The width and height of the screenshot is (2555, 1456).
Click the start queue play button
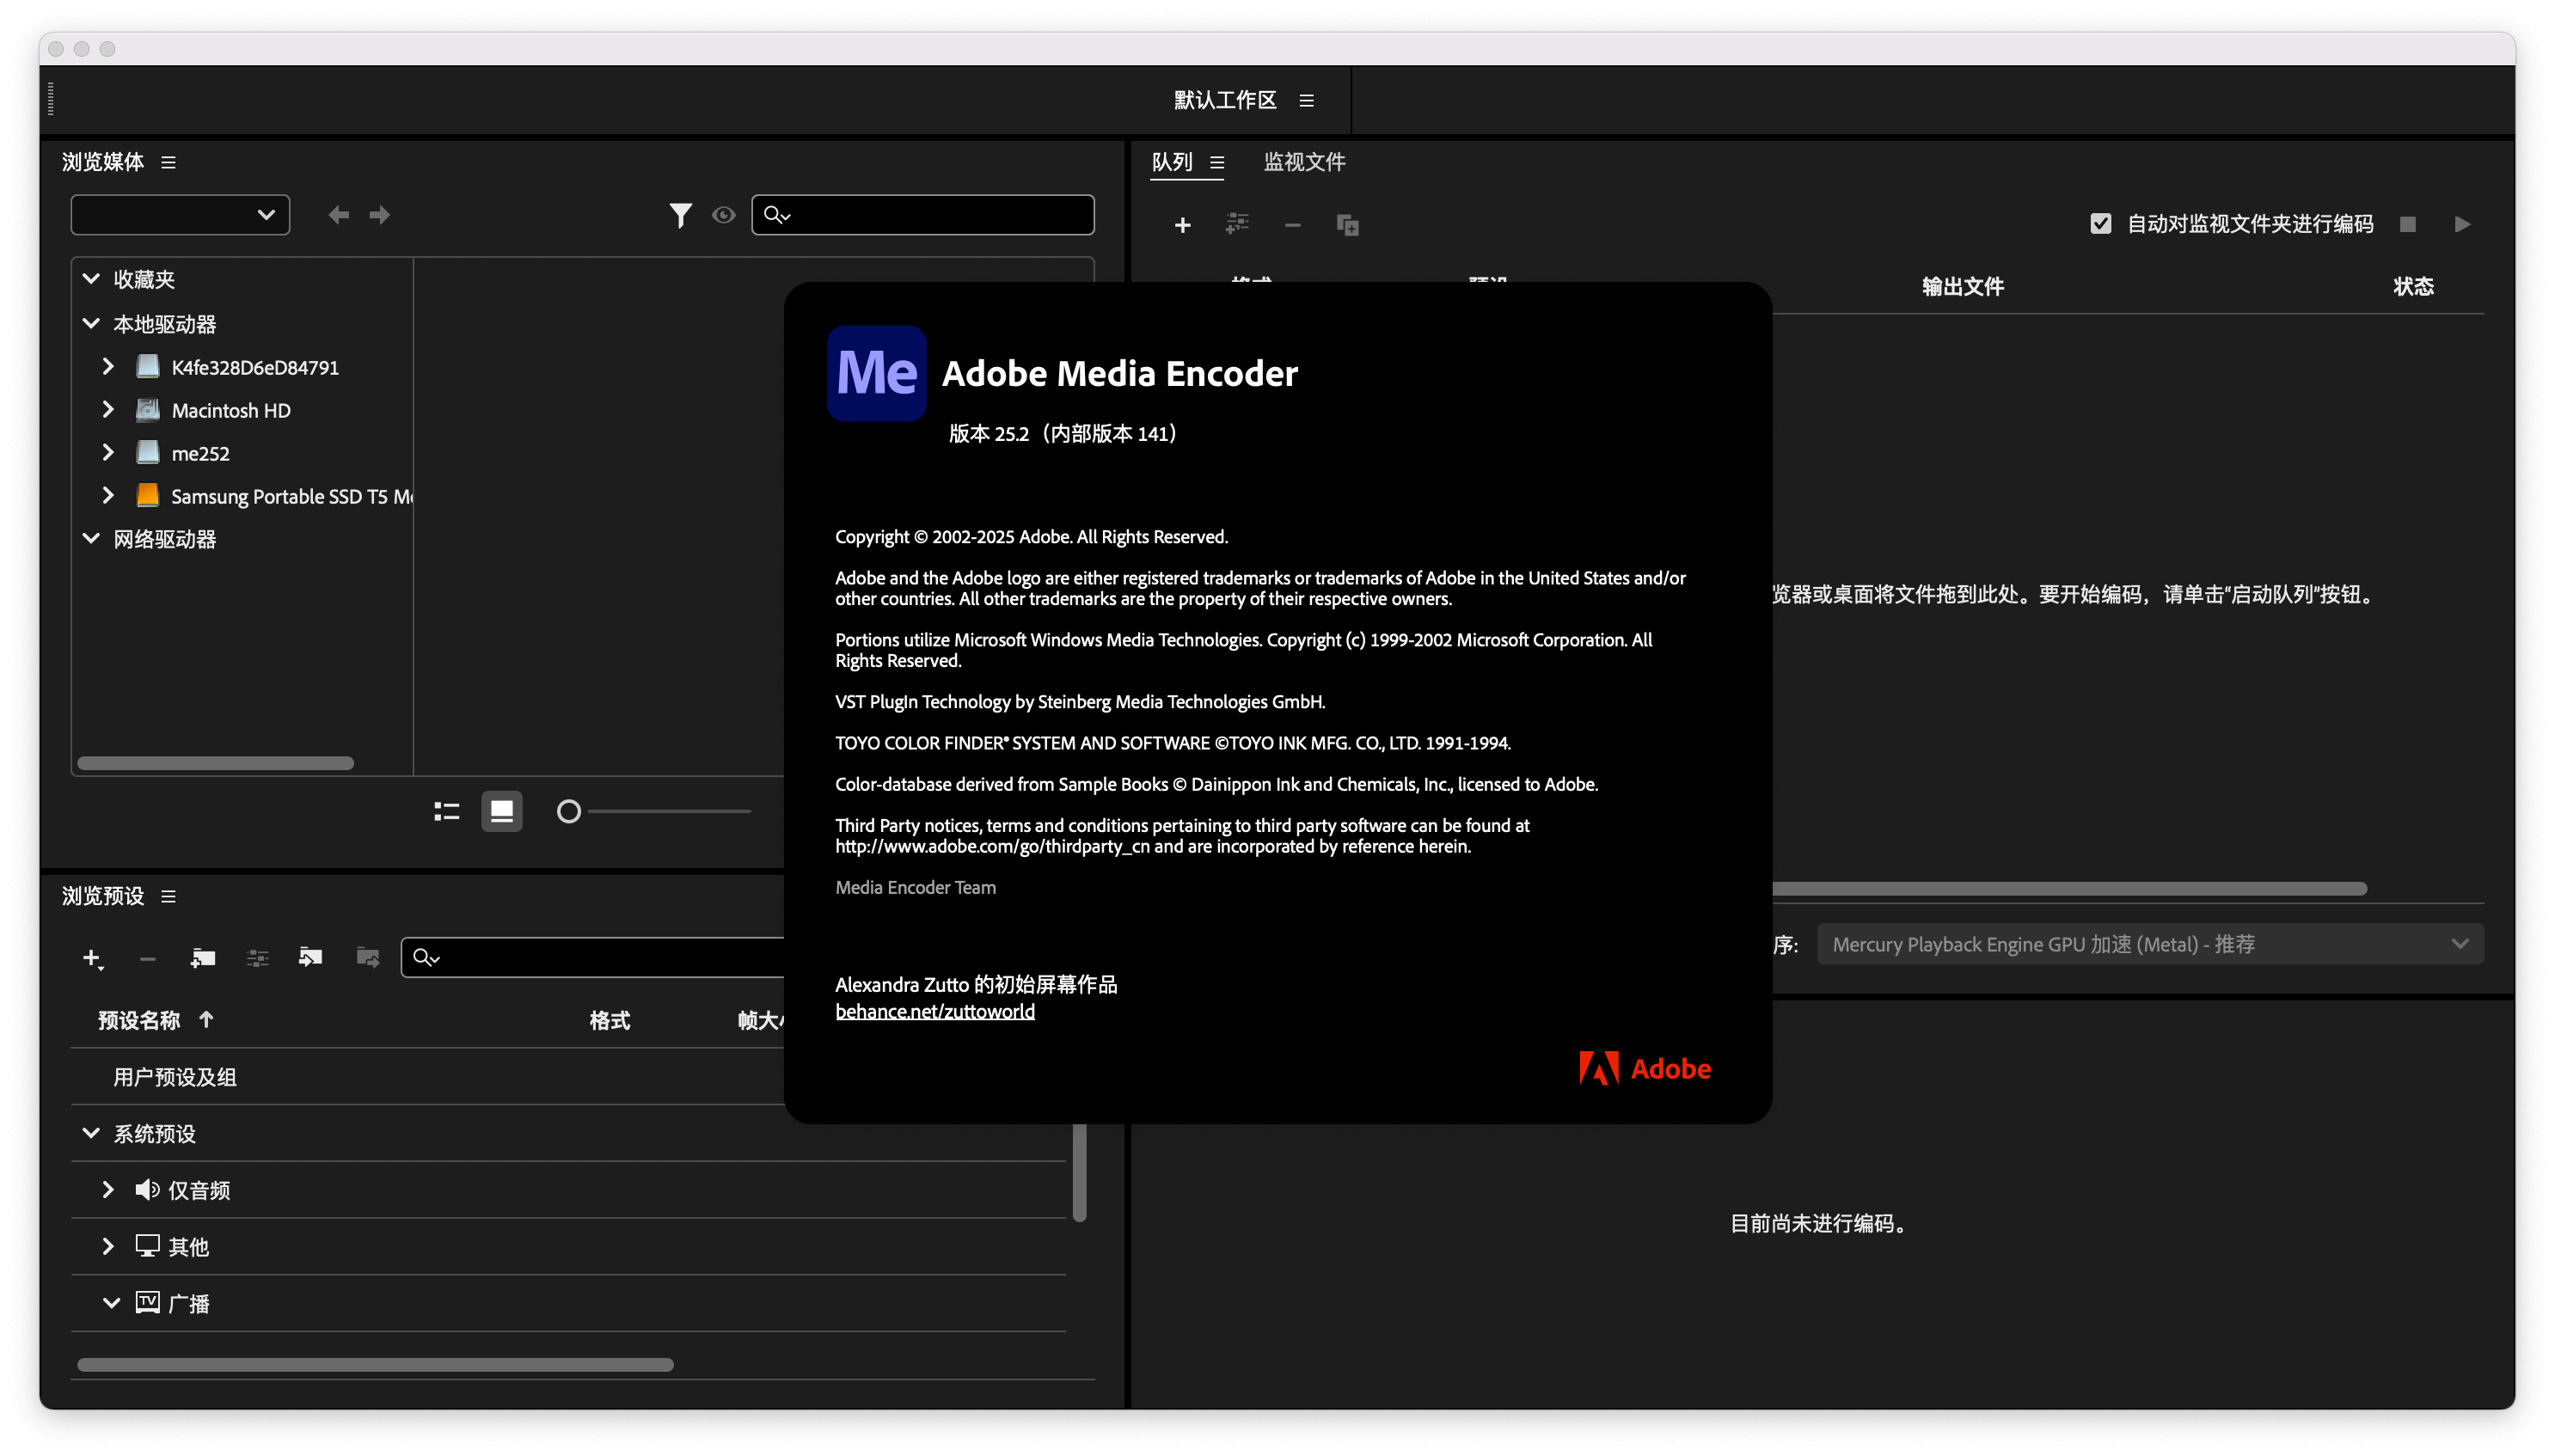click(2462, 224)
